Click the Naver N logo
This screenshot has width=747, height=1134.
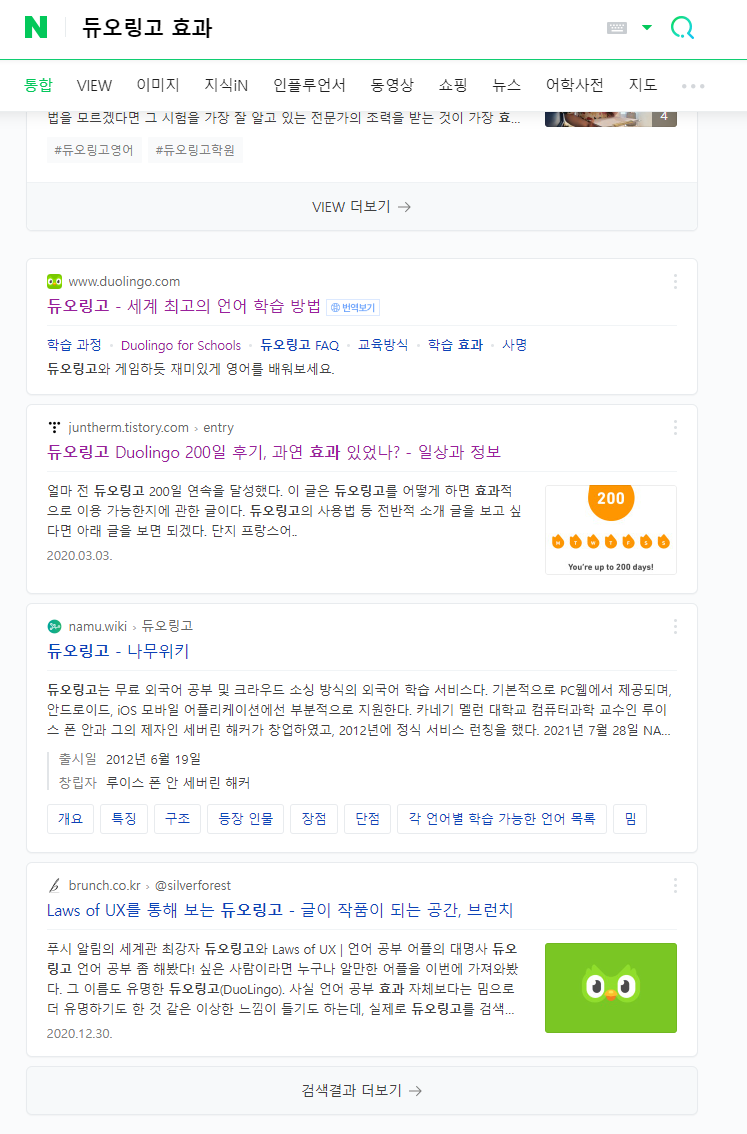[x=35, y=27]
